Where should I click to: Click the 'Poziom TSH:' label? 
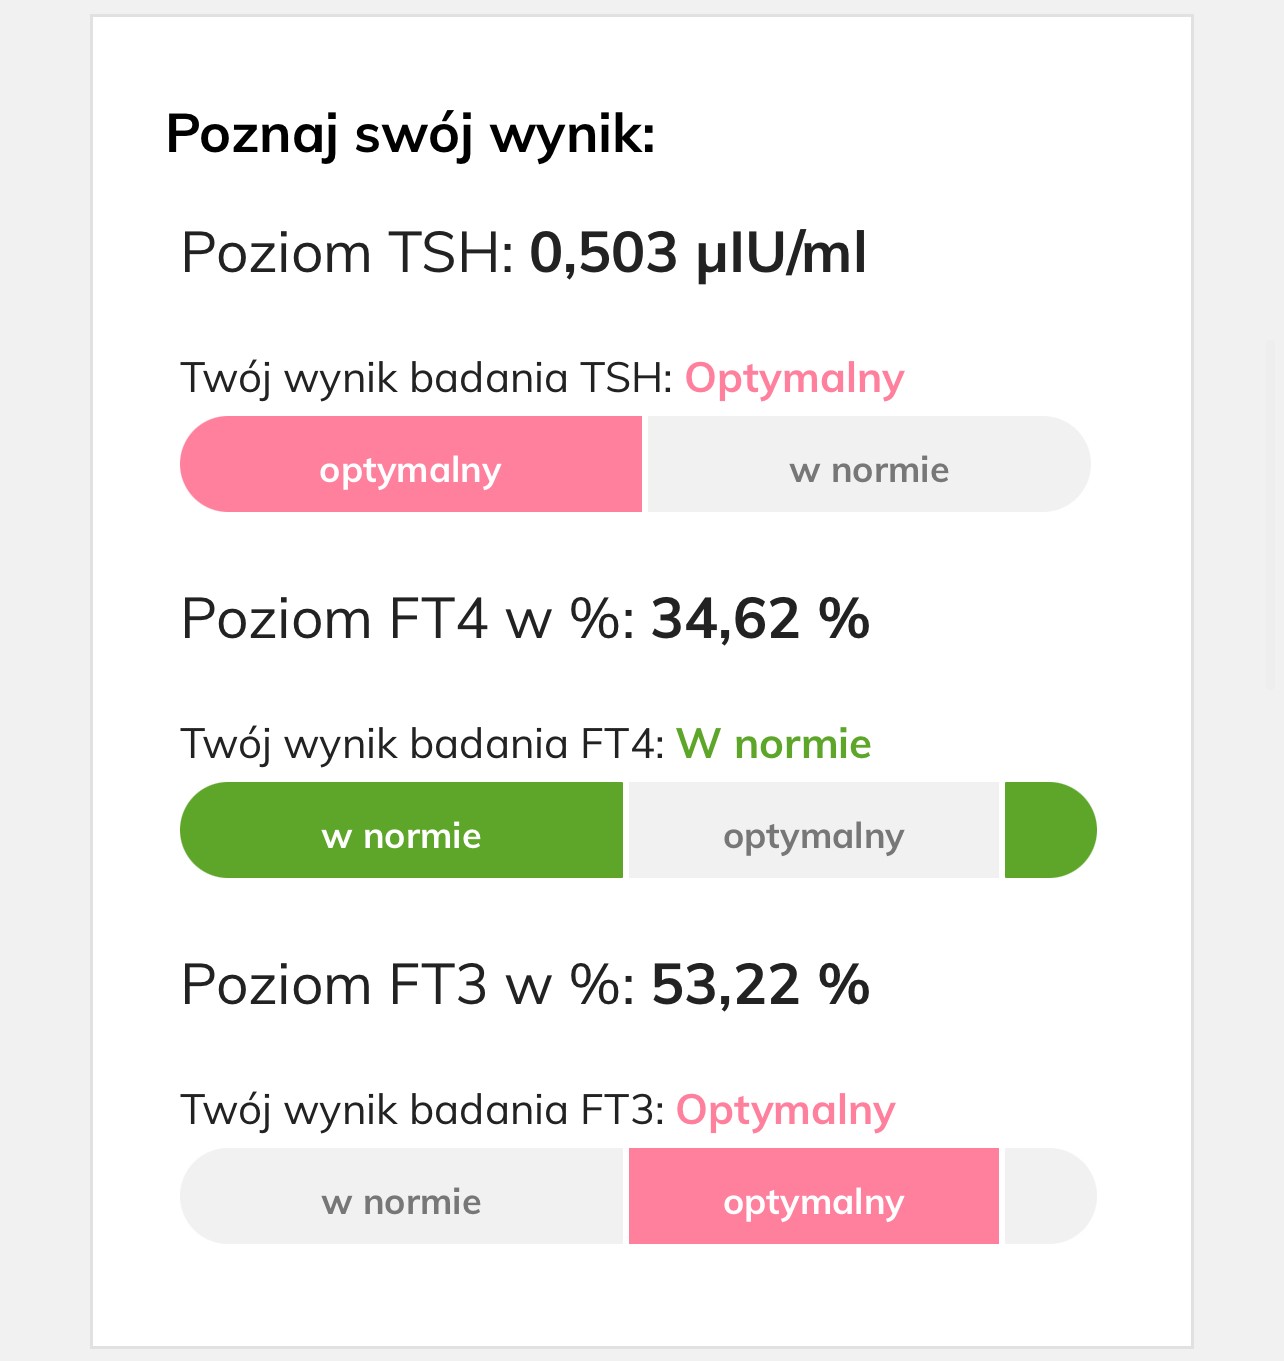click(x=347, y=253)
